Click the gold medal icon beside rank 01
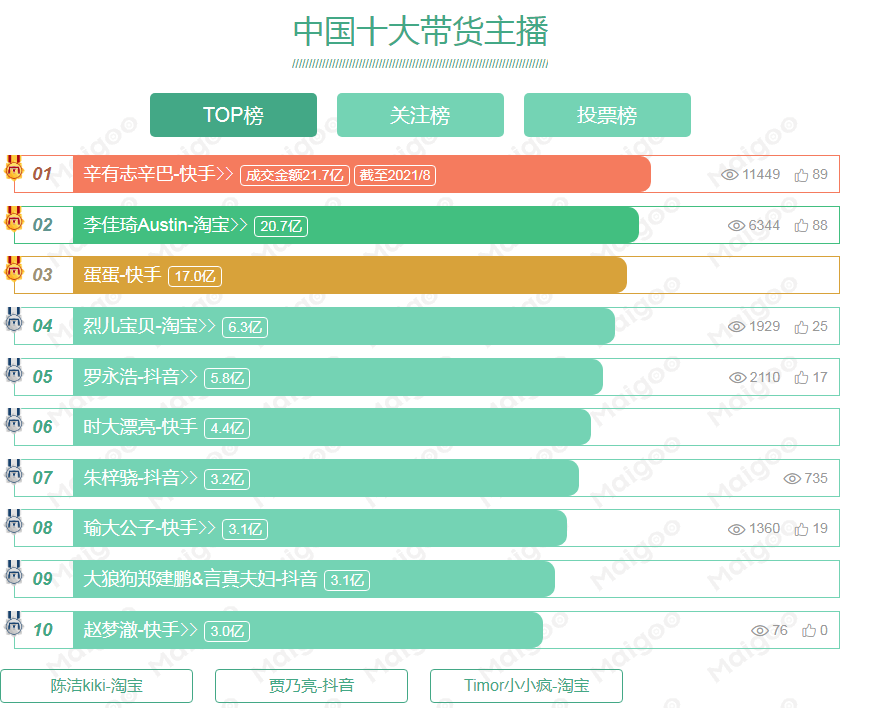This screenshot has height=708, width=872. coord(13,168)
